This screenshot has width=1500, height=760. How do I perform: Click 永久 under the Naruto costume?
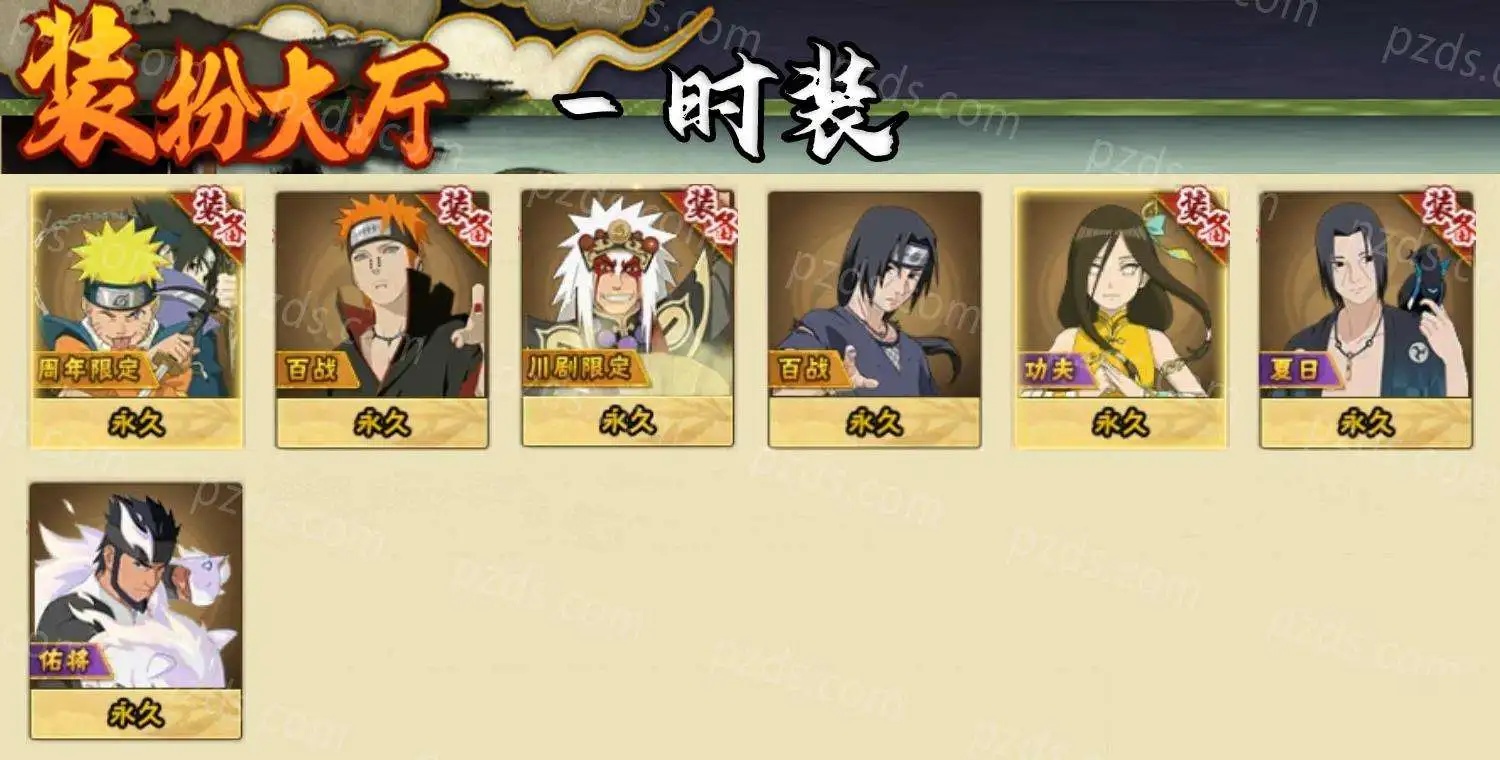pyautogui.click(x=137, y=423)
